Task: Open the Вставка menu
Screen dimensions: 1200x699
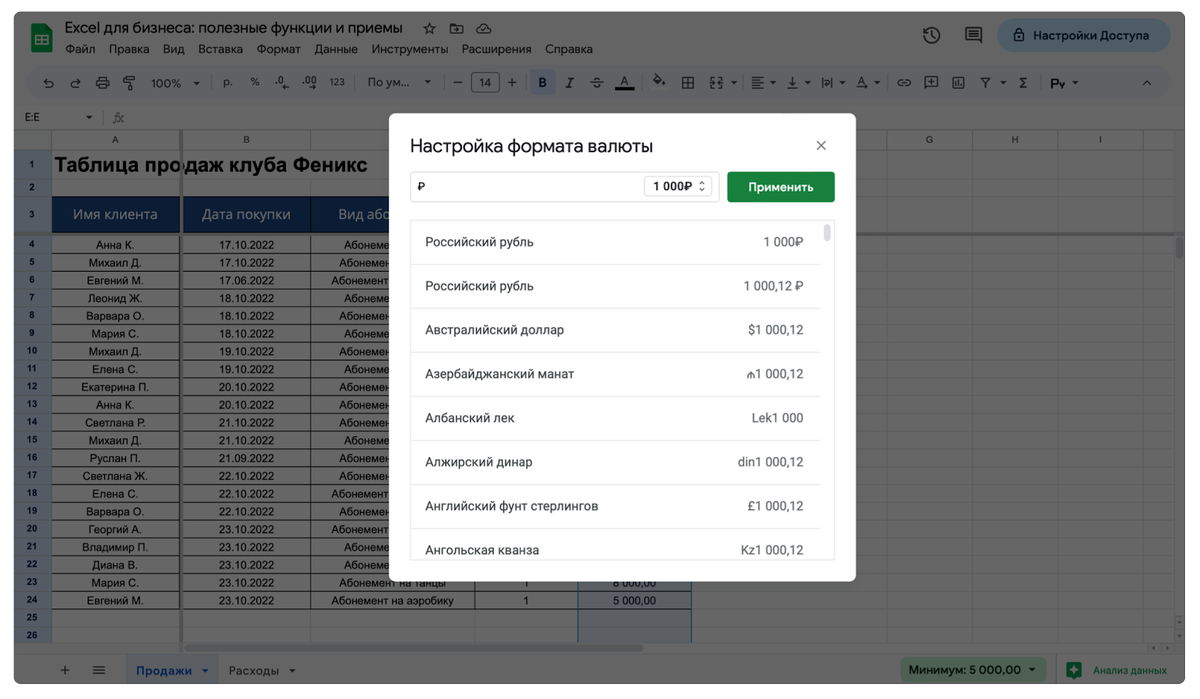Action: [220, 49]
